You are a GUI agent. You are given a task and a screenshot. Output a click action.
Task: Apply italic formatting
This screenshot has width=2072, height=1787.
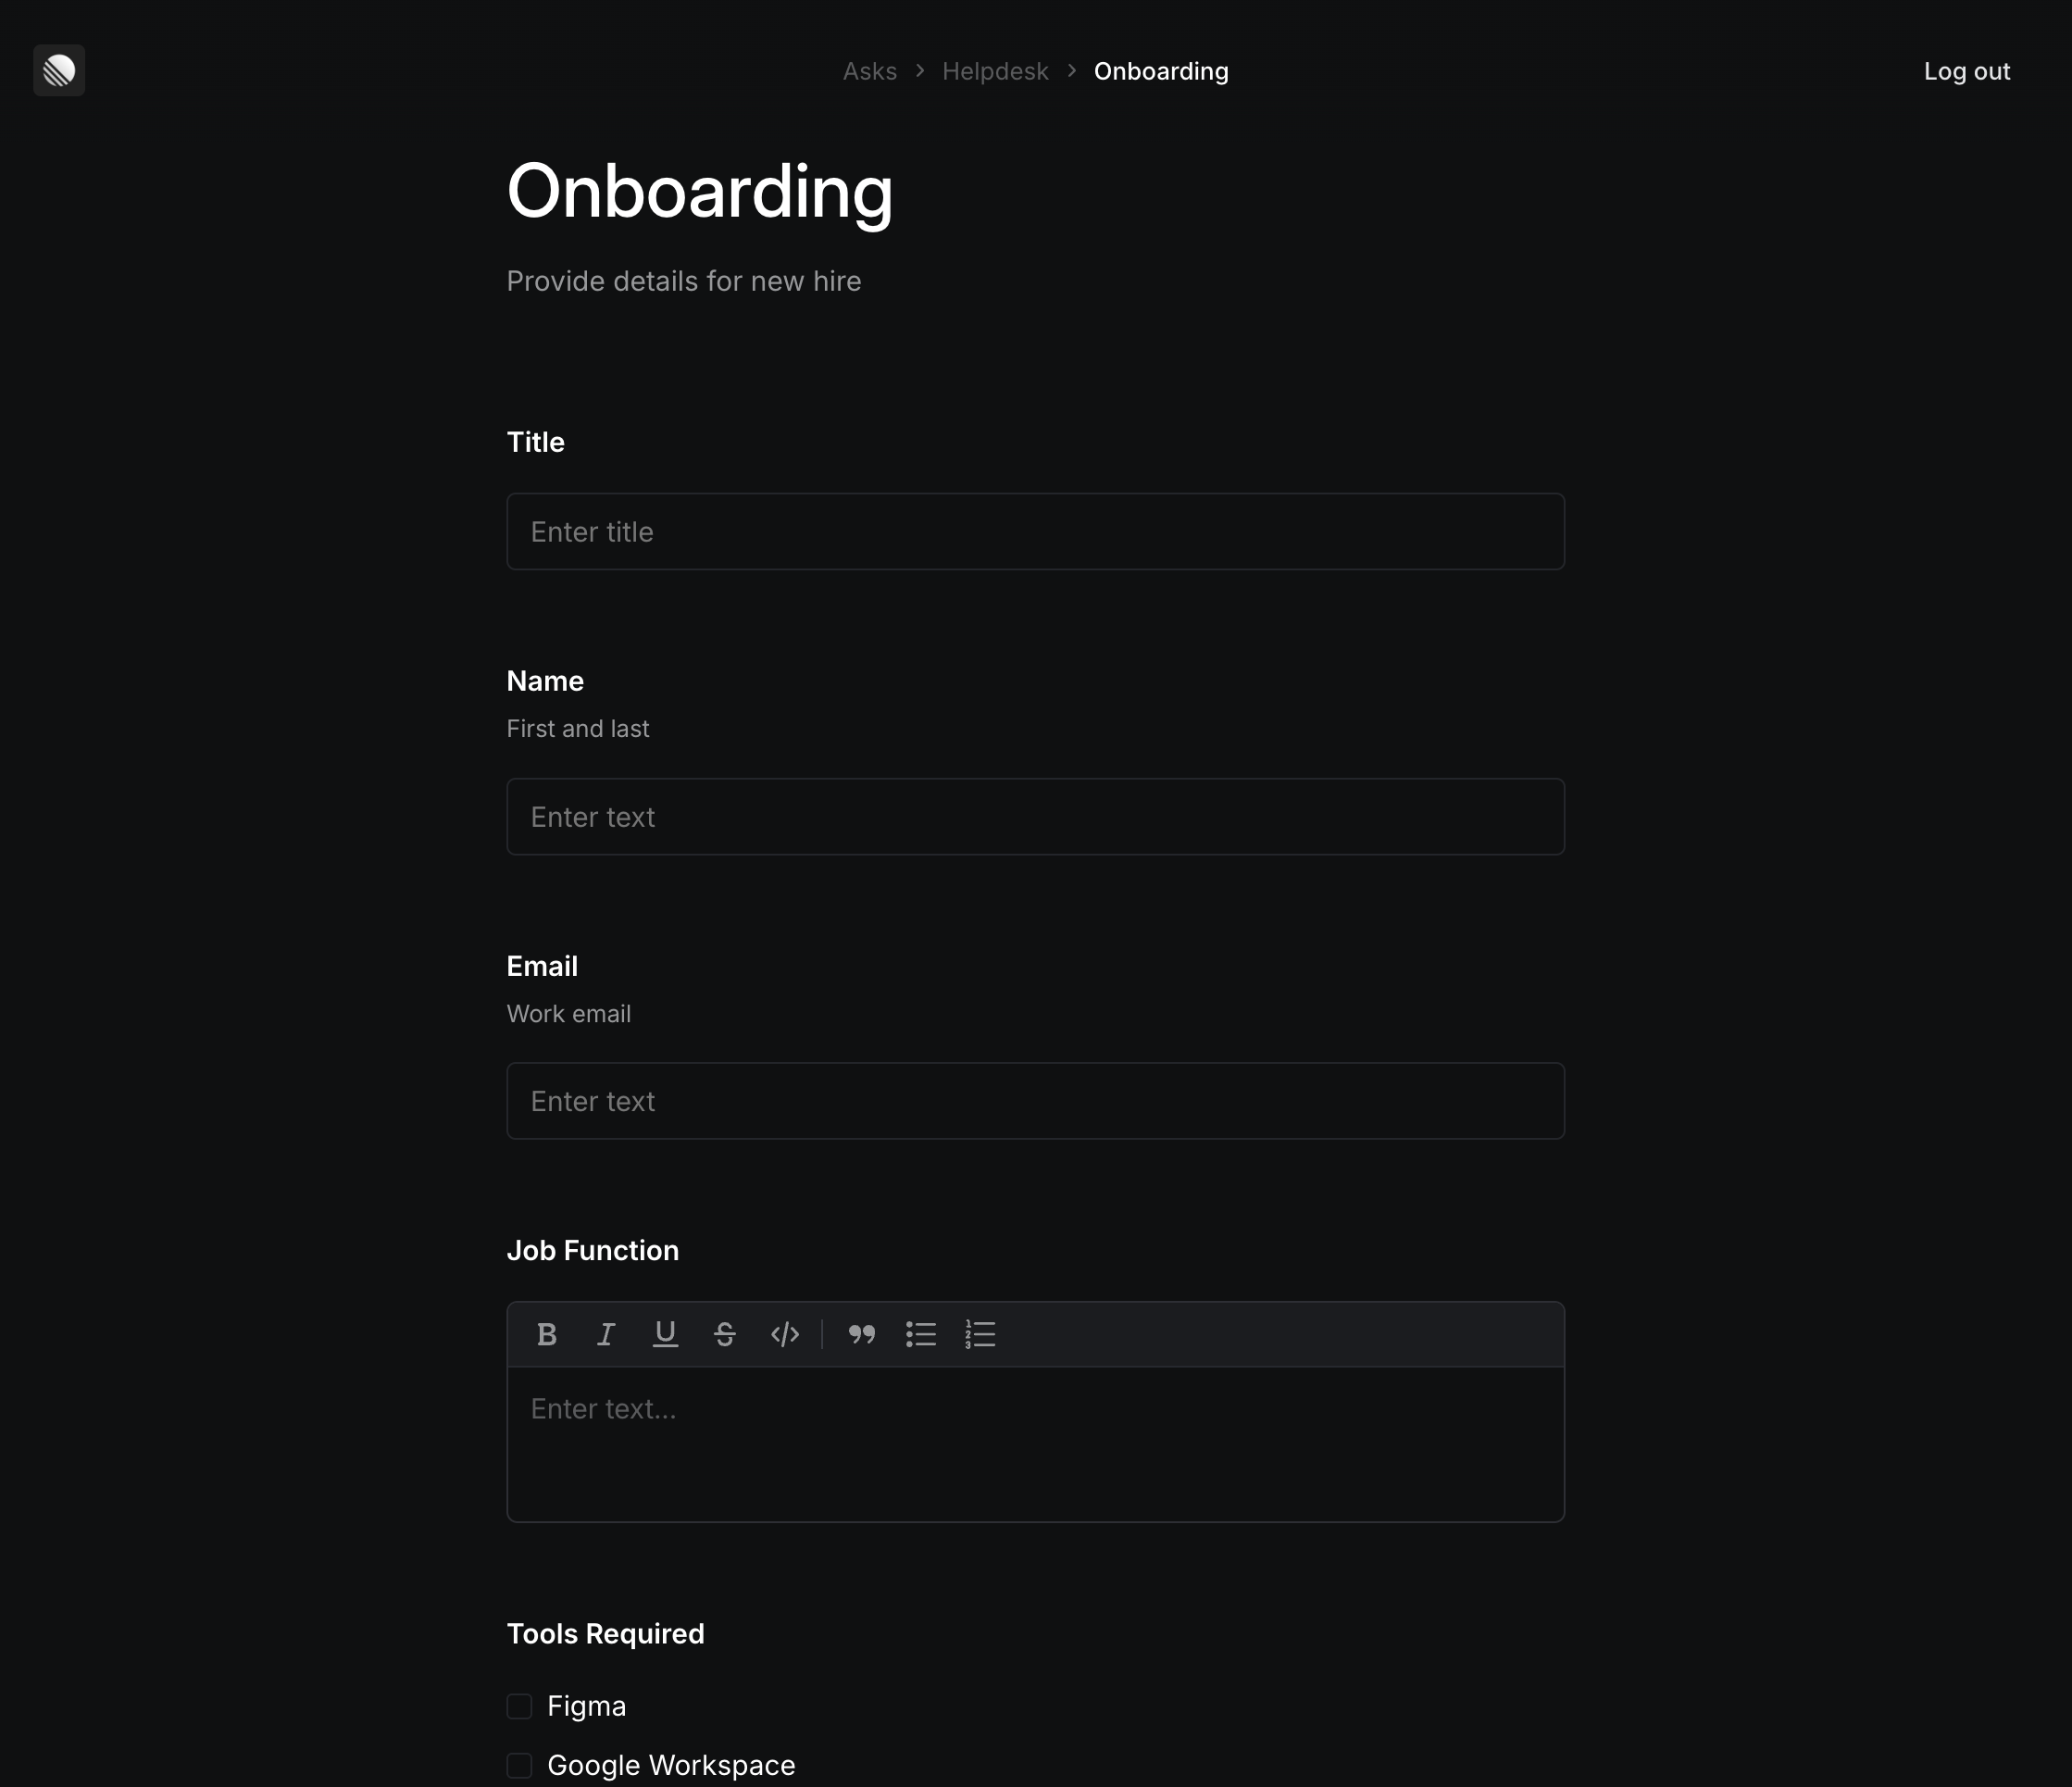606,1334
